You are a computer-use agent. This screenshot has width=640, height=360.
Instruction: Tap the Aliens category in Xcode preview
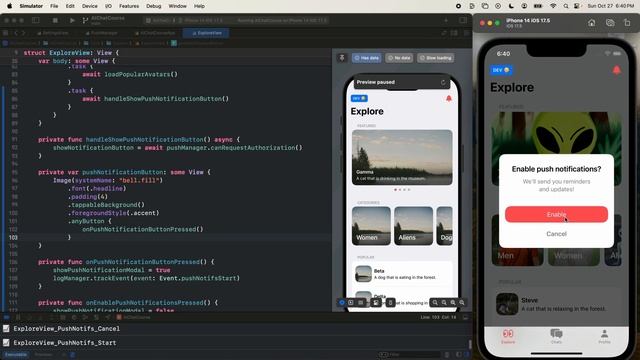pos(413,226)
